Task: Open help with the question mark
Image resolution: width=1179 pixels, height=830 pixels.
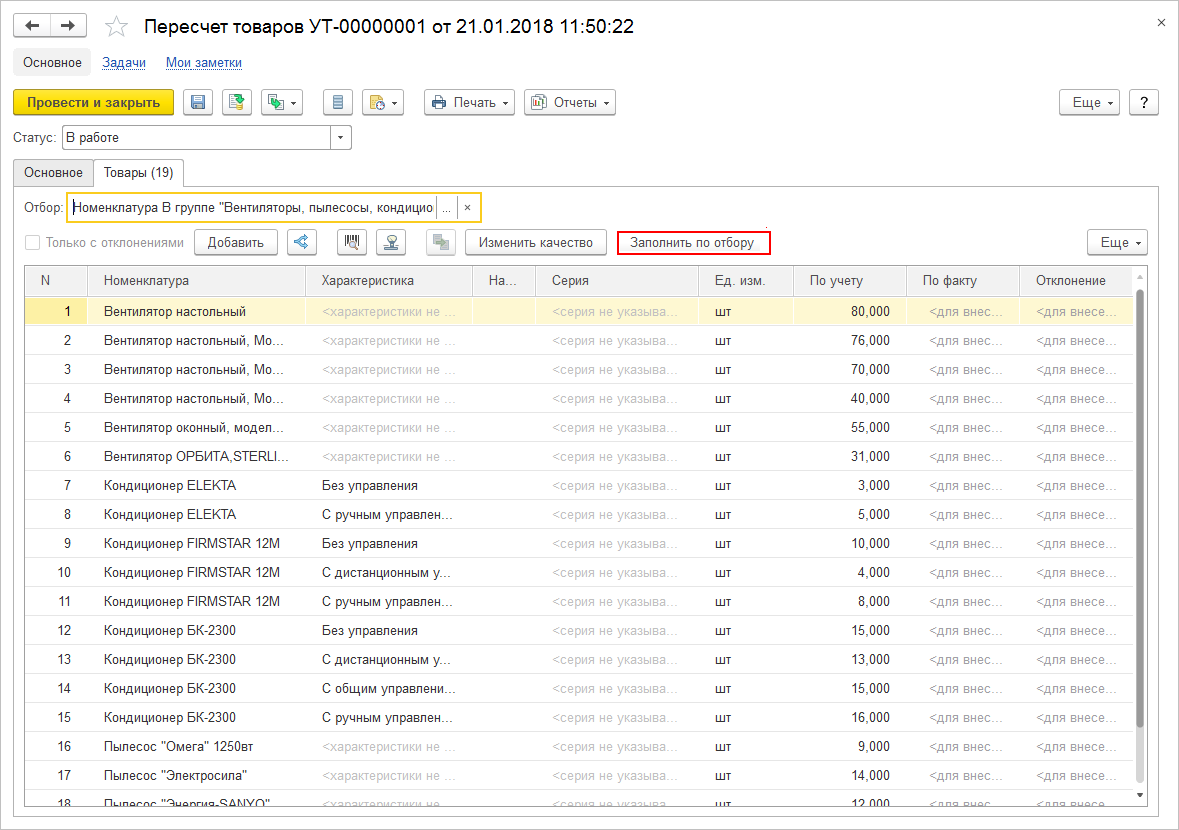Action: click(x=1144, y=102)
